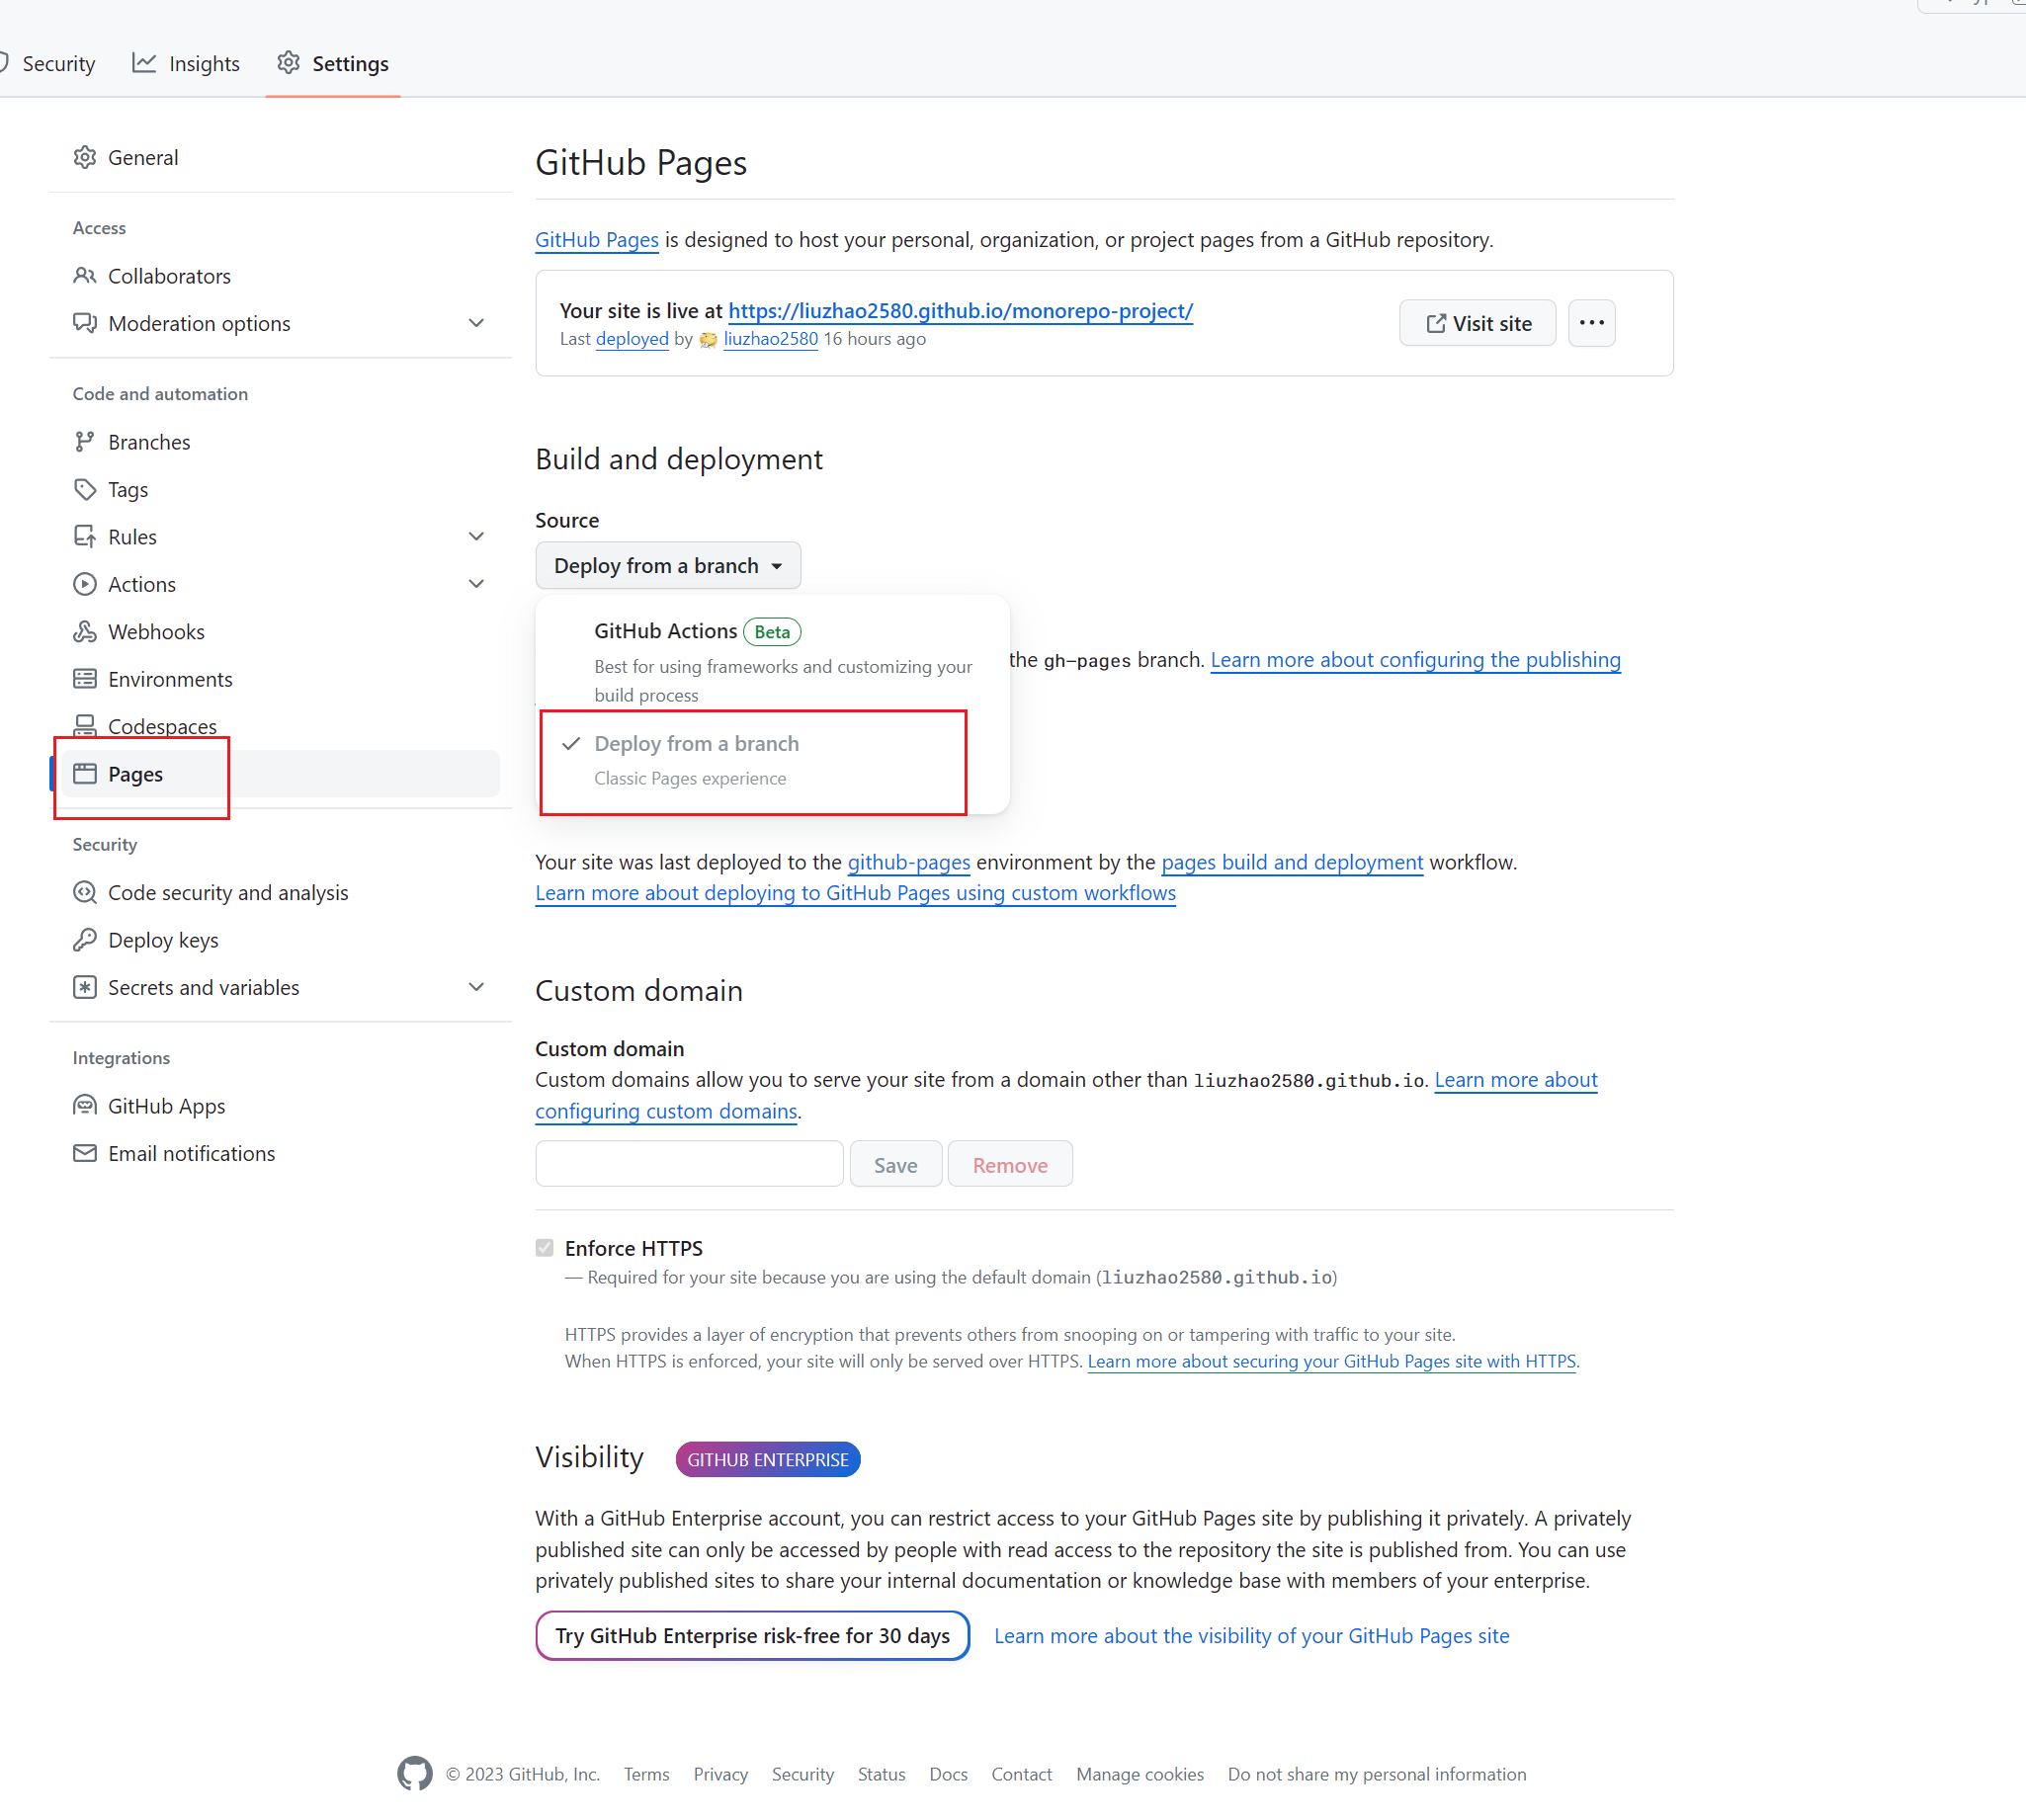Click the Insights graph icon
Viewport: 2026px width, 1820px height.
coord(144,63)
